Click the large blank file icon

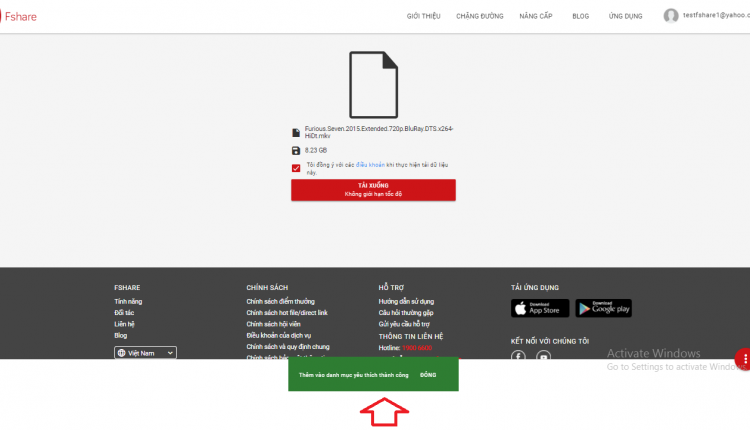click(x=374, y=85)
